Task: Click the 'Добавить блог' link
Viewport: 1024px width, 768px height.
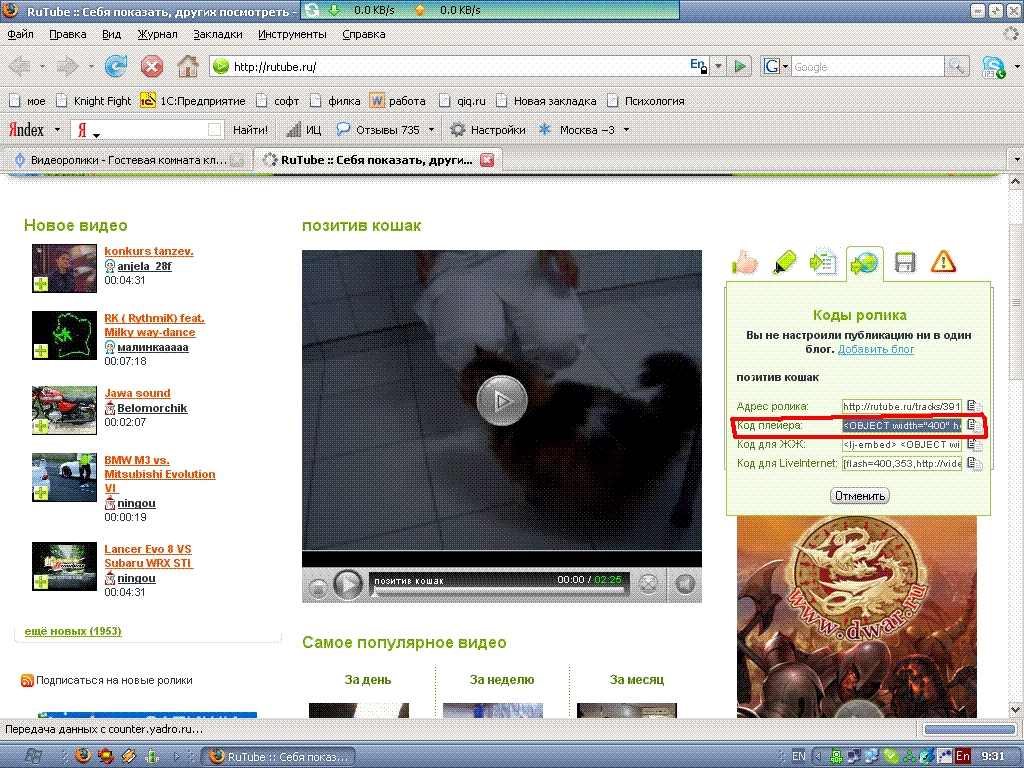Action: 876,349
